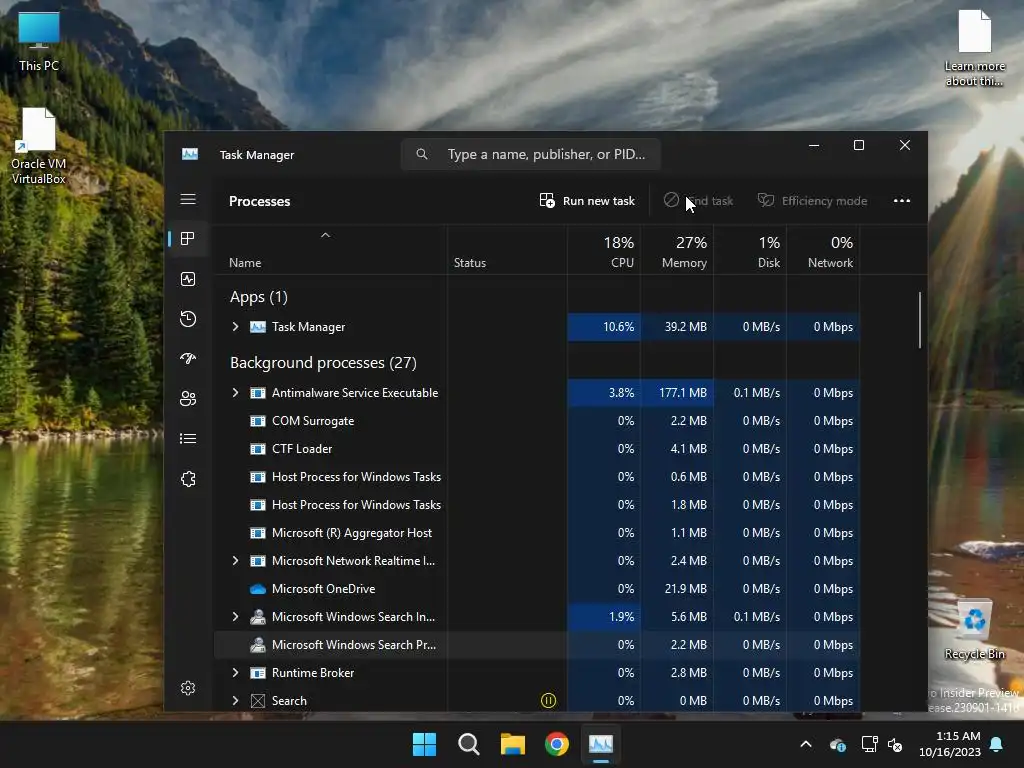This screenshot has height=768, width=1024.
Task: Select the COM Surrogate process
Action: point(536,421)
